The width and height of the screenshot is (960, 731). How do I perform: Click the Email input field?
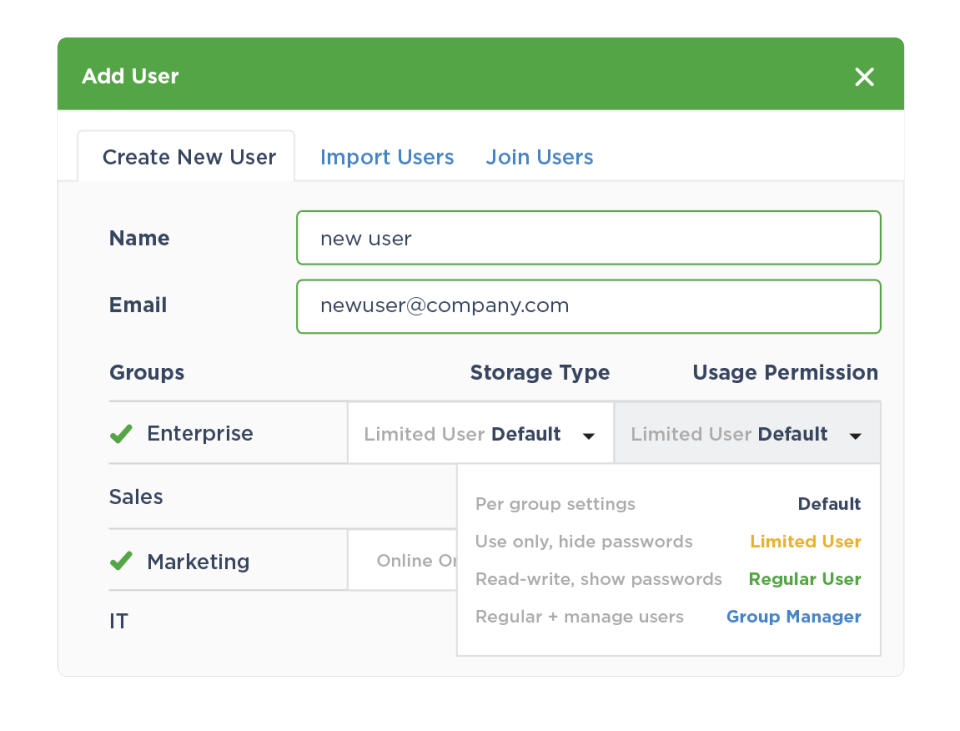point(588,306)
